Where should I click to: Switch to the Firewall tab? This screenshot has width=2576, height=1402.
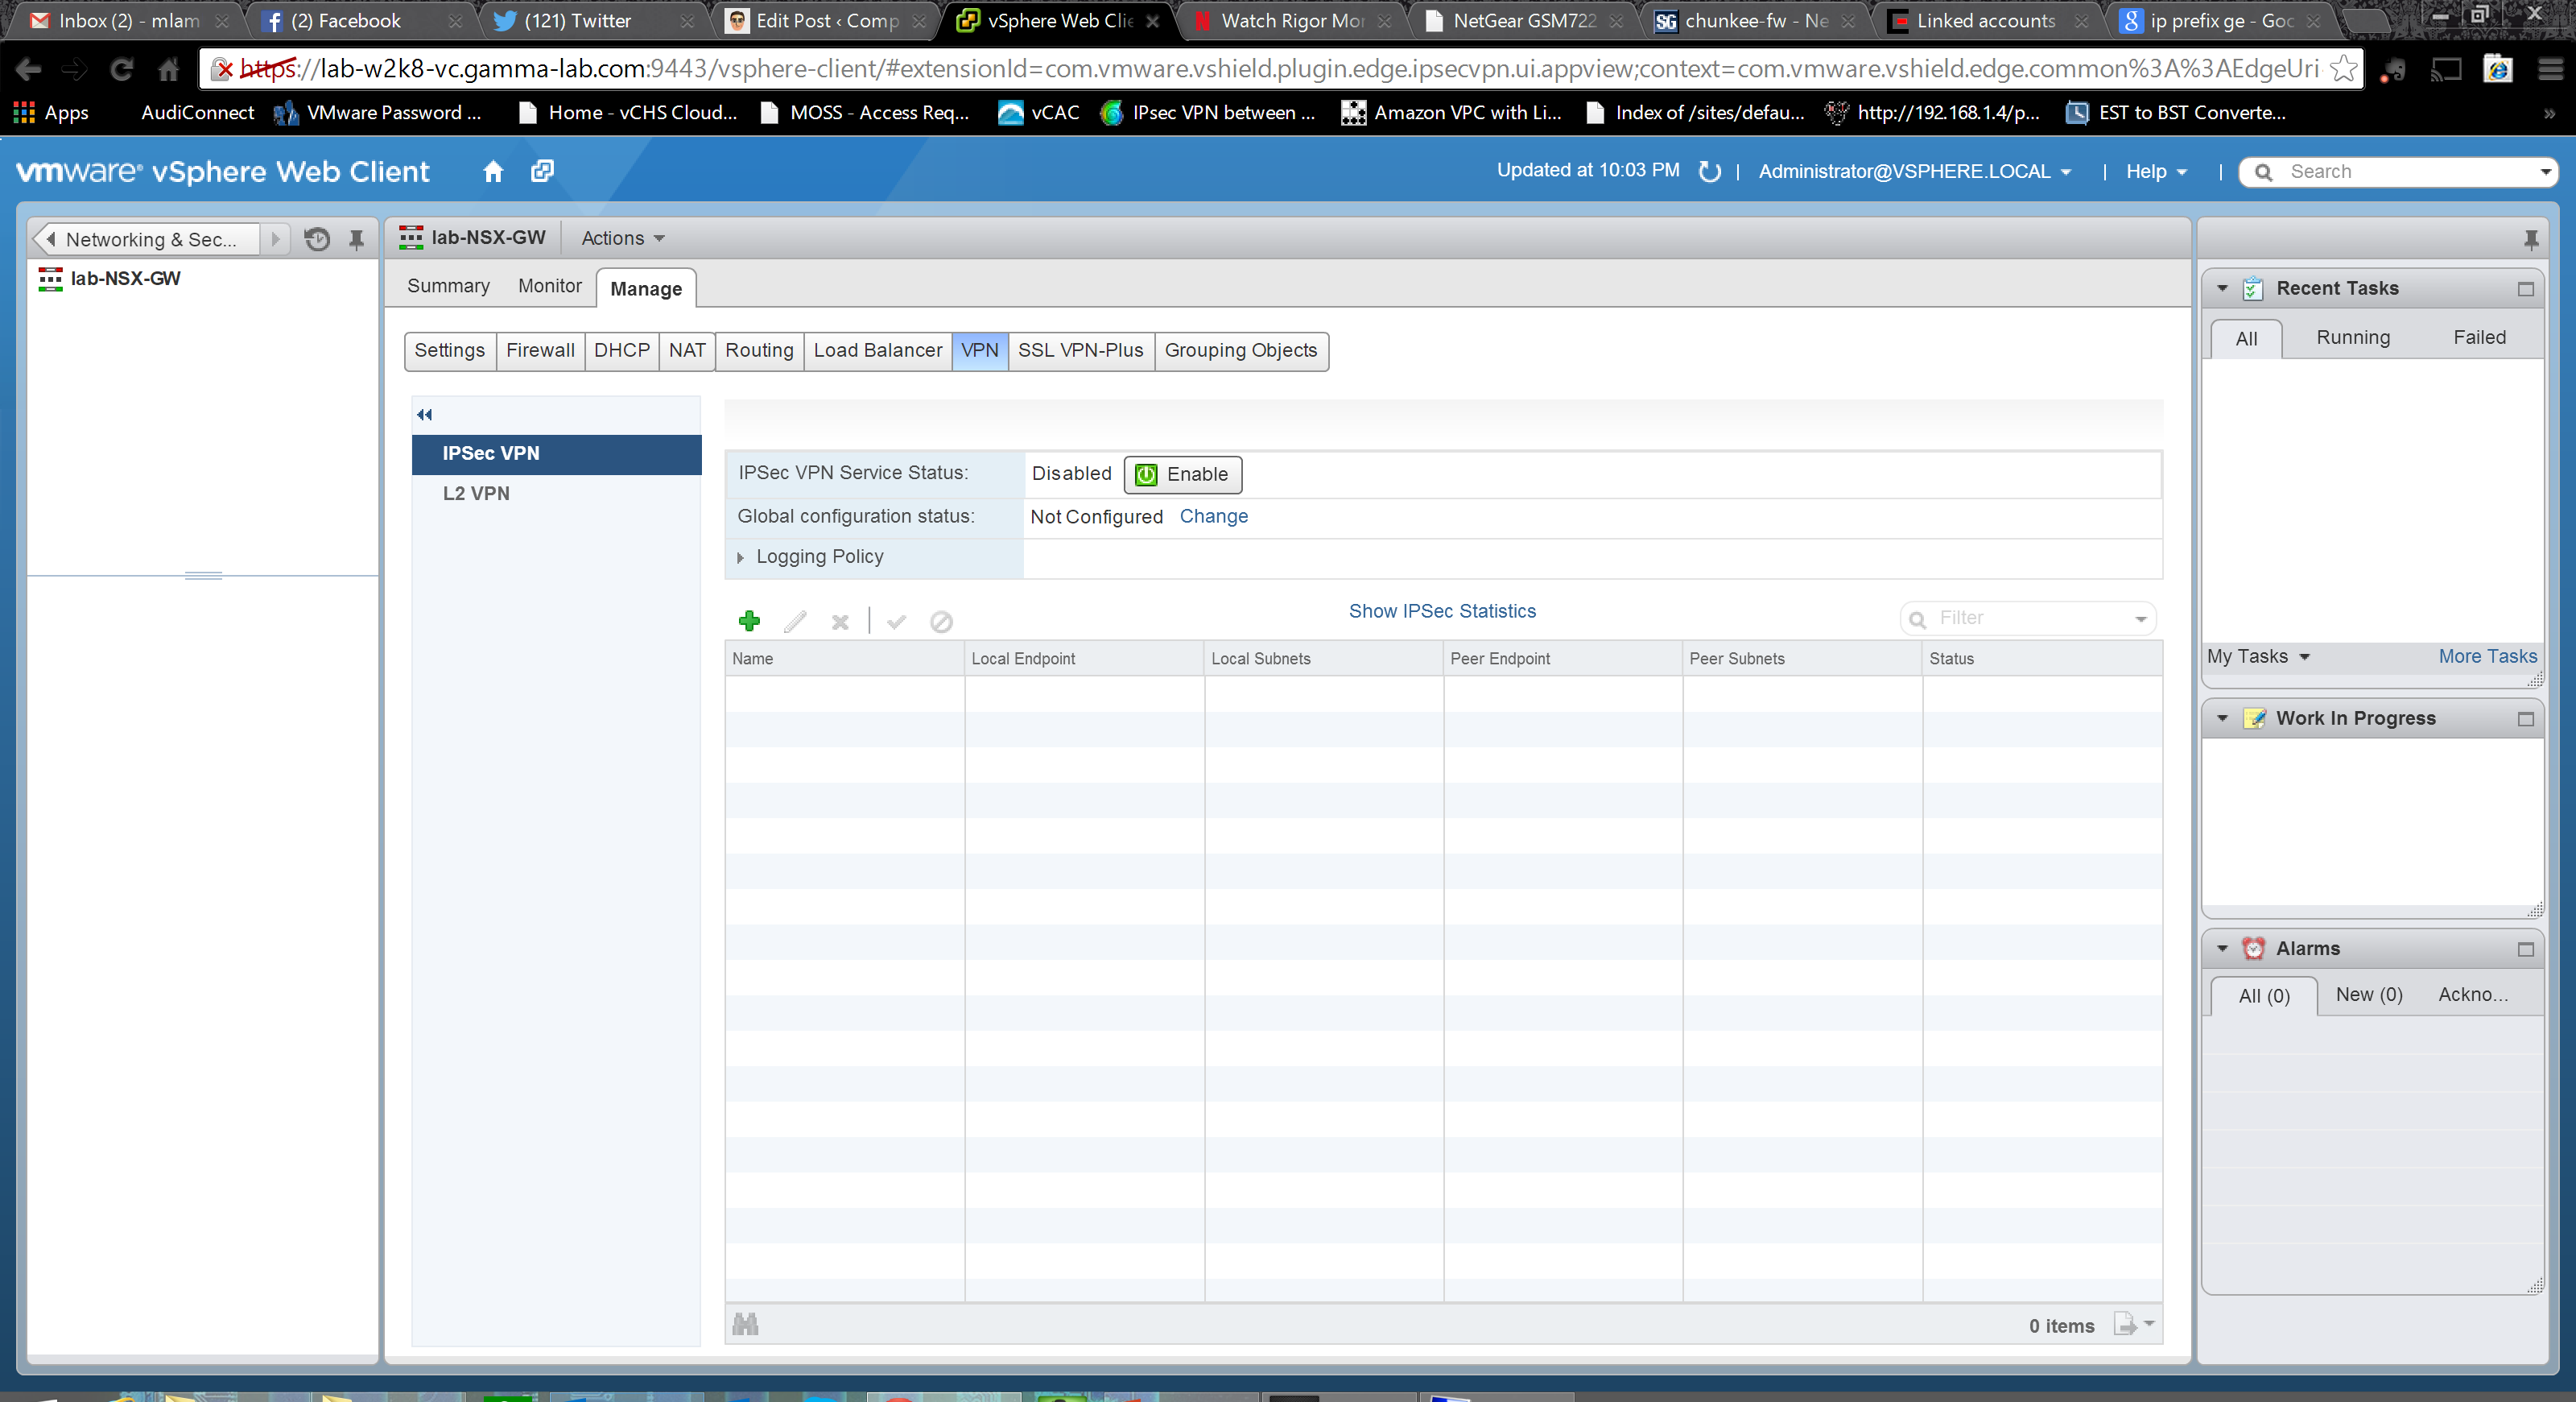(540, 350)
